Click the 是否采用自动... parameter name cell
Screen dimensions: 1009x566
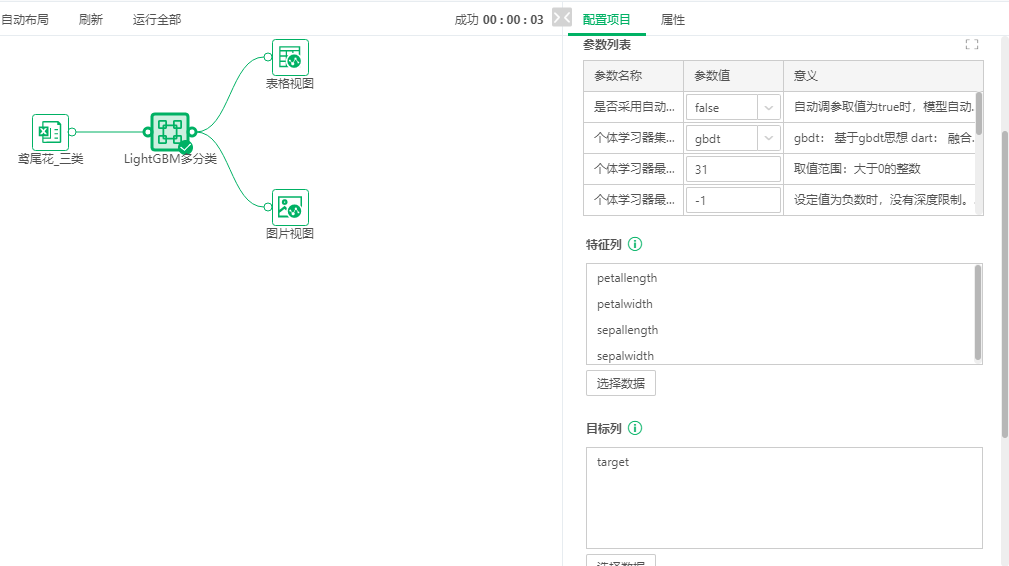(633, 107)
